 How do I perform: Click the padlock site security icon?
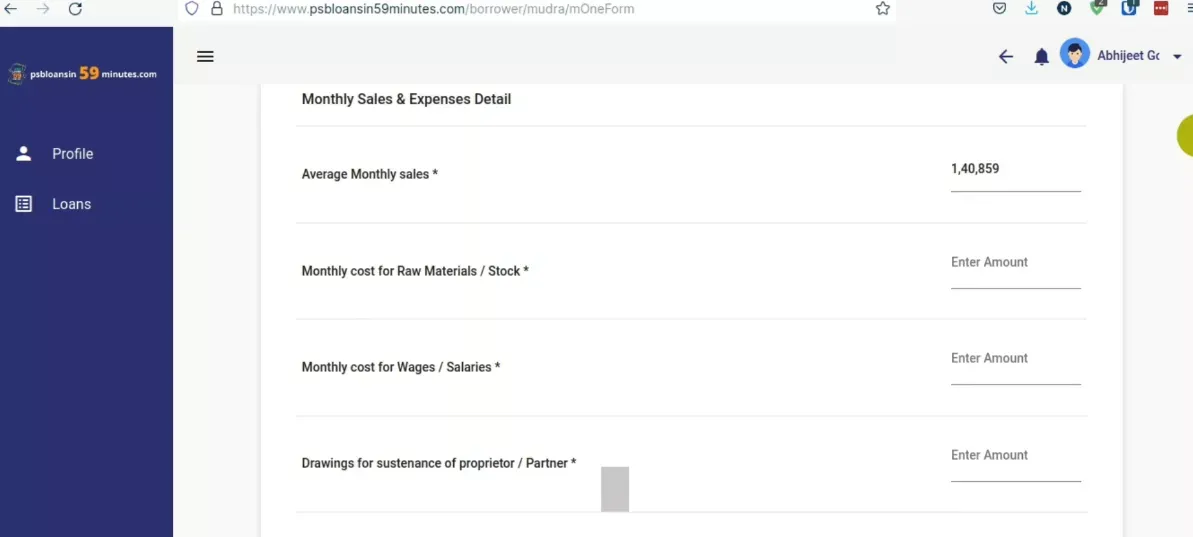(x=216, y=9)
